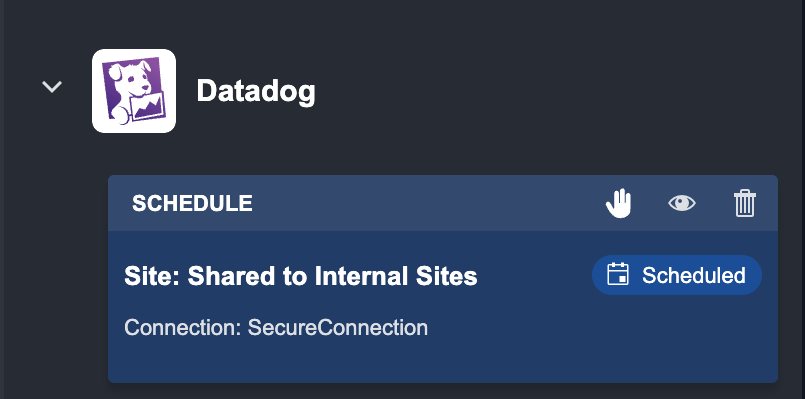
Task: Click the Scheduled status badge
Action: point(677,275)
